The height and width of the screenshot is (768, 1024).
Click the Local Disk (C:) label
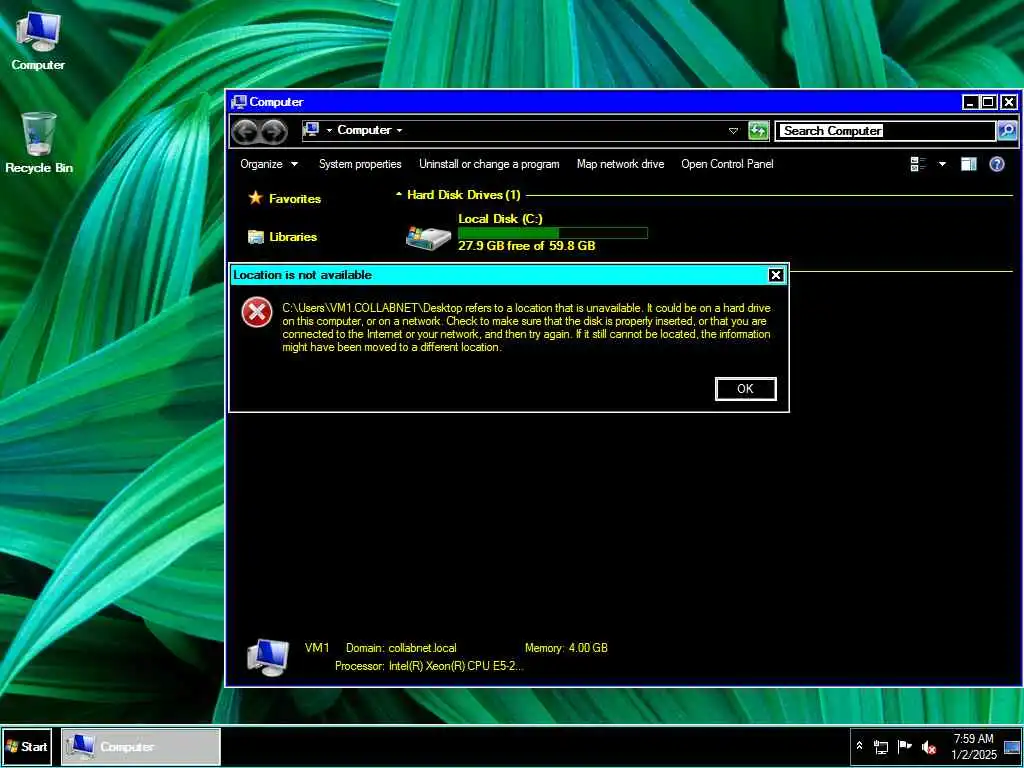[x=500, y=219]
